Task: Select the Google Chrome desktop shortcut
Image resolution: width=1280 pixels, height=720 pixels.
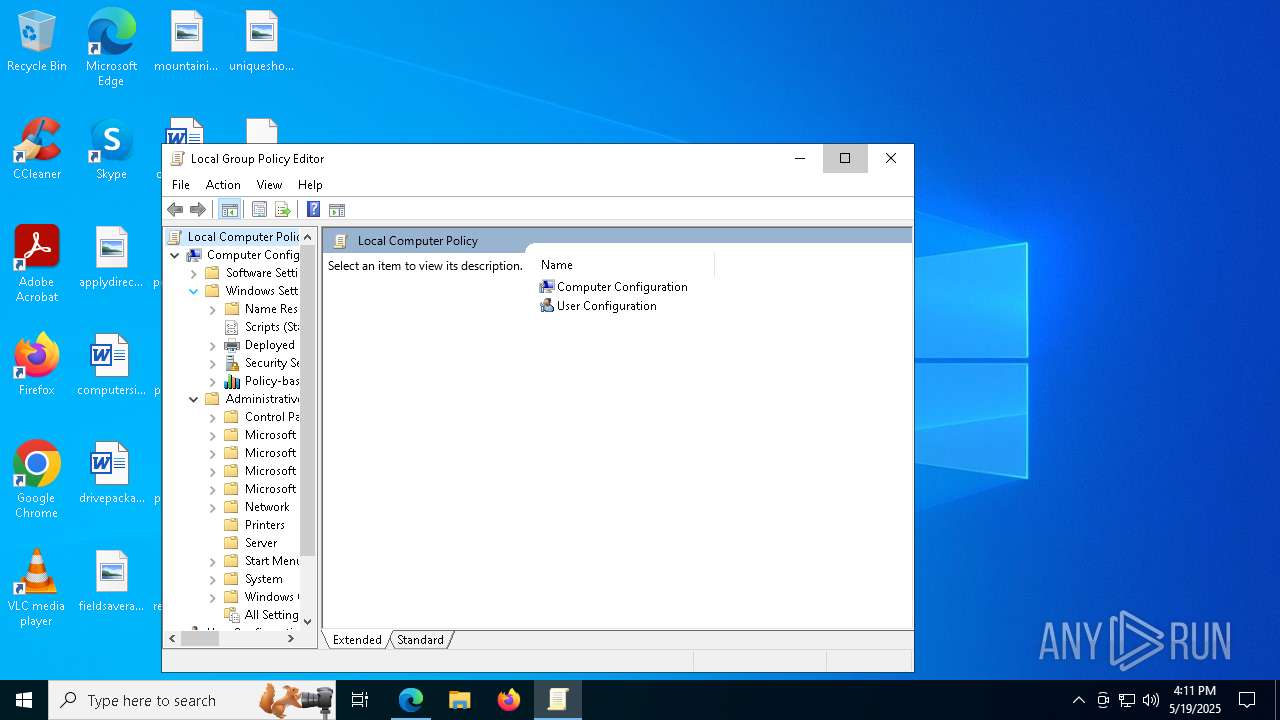Action: point(37,480)
